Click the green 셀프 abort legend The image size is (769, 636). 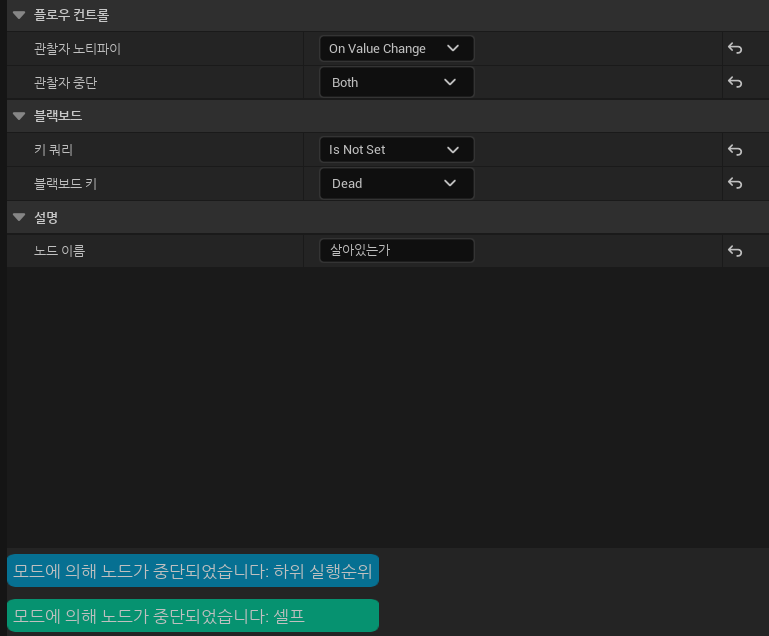coord(193,615)
